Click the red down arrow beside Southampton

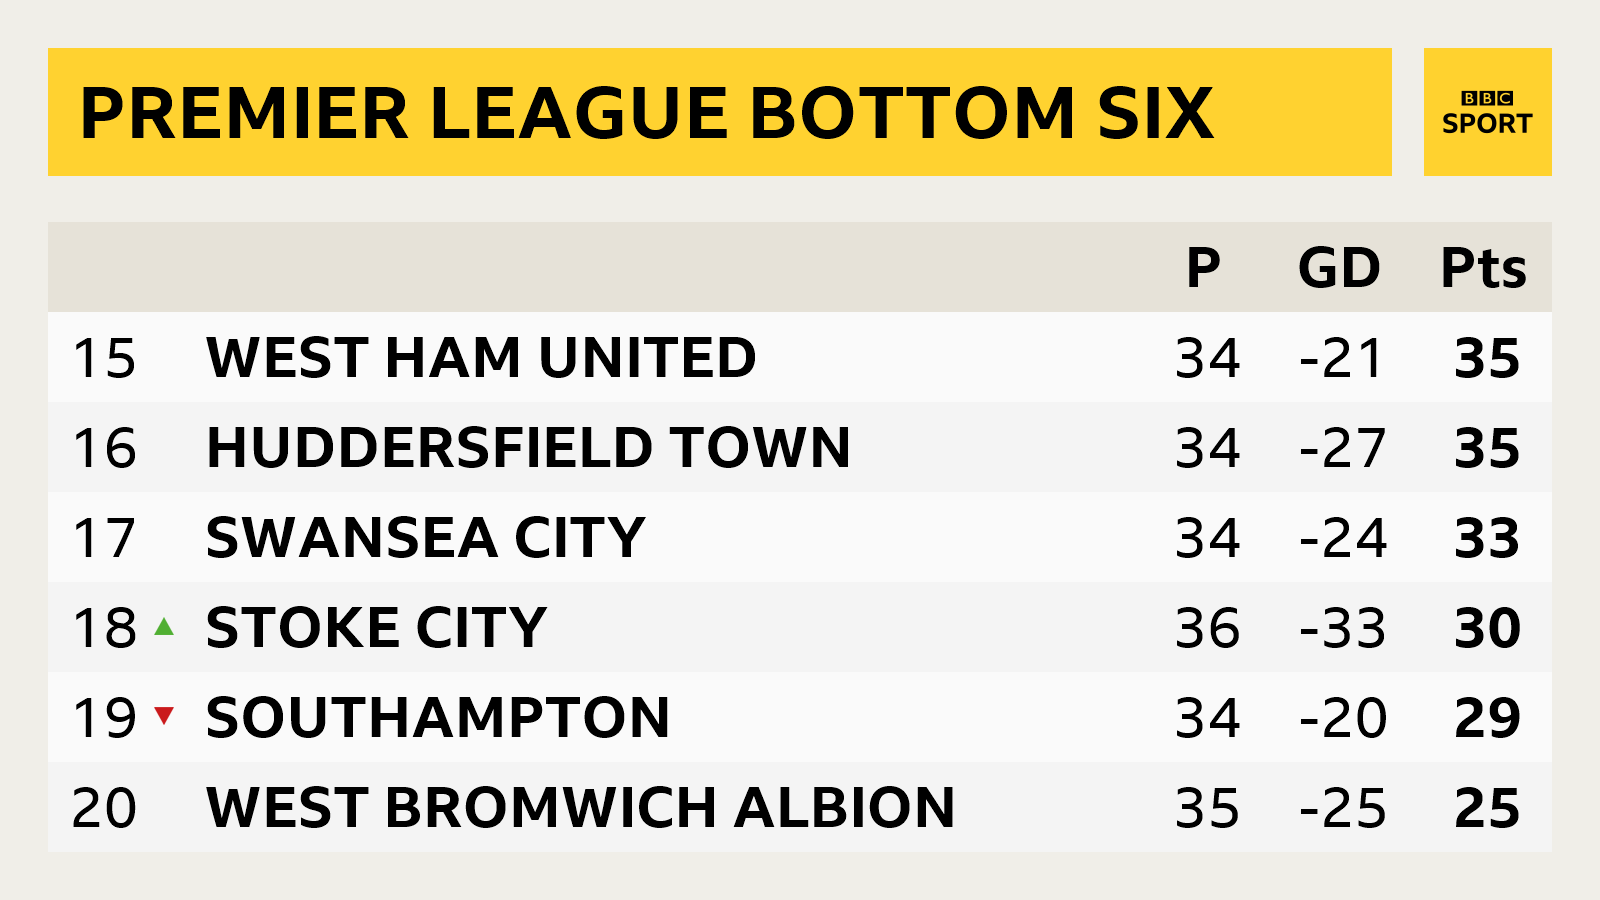click(164, 715)
